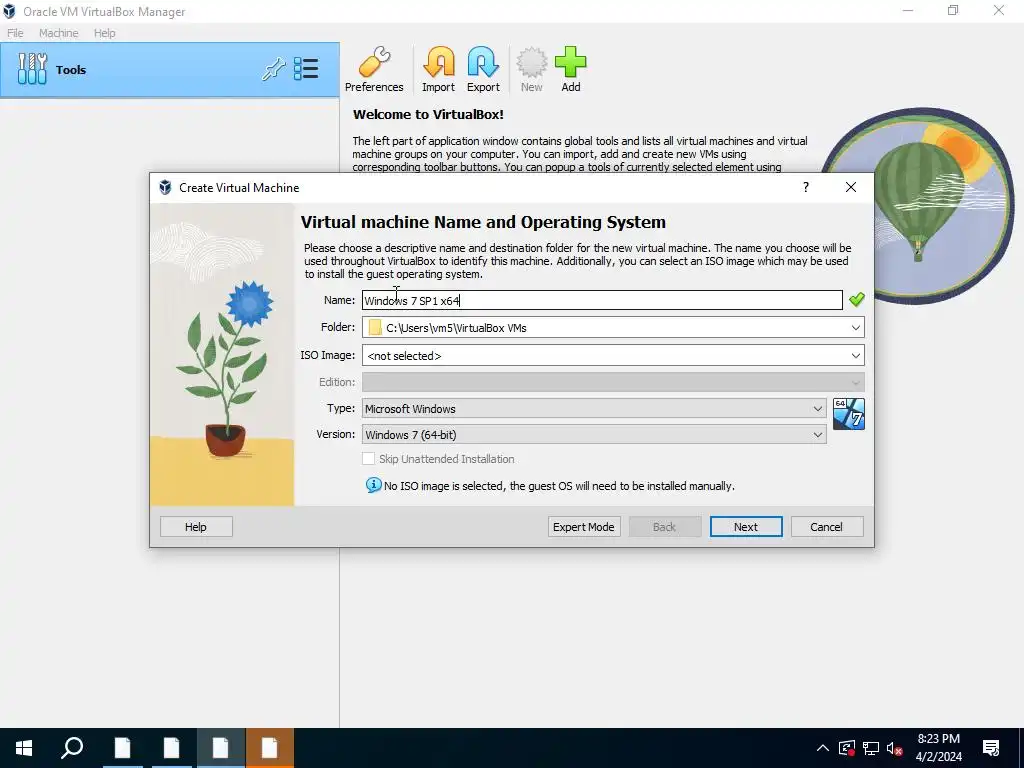Image resolution: width=1024 pixels, height=768 pixels.
Task: Cancel the Create Virtual Machine dialog
Action: click(x=827, y=527)
